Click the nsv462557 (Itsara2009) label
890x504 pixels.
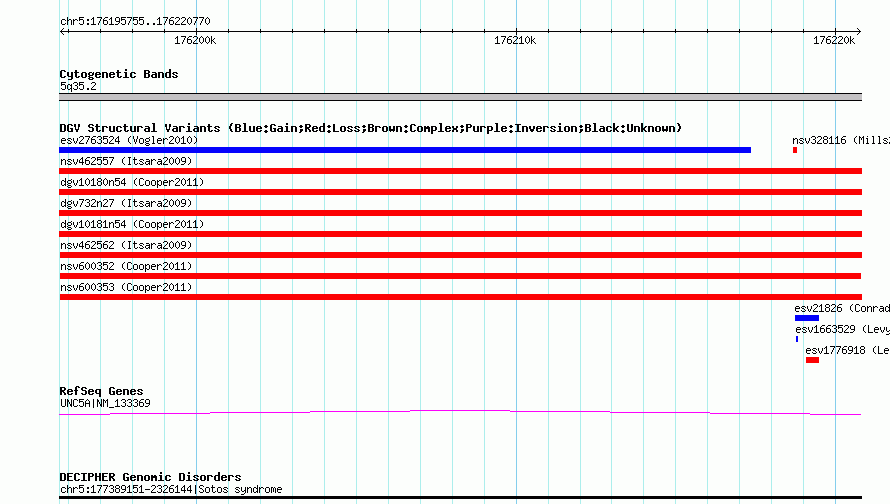click(126, 161)
